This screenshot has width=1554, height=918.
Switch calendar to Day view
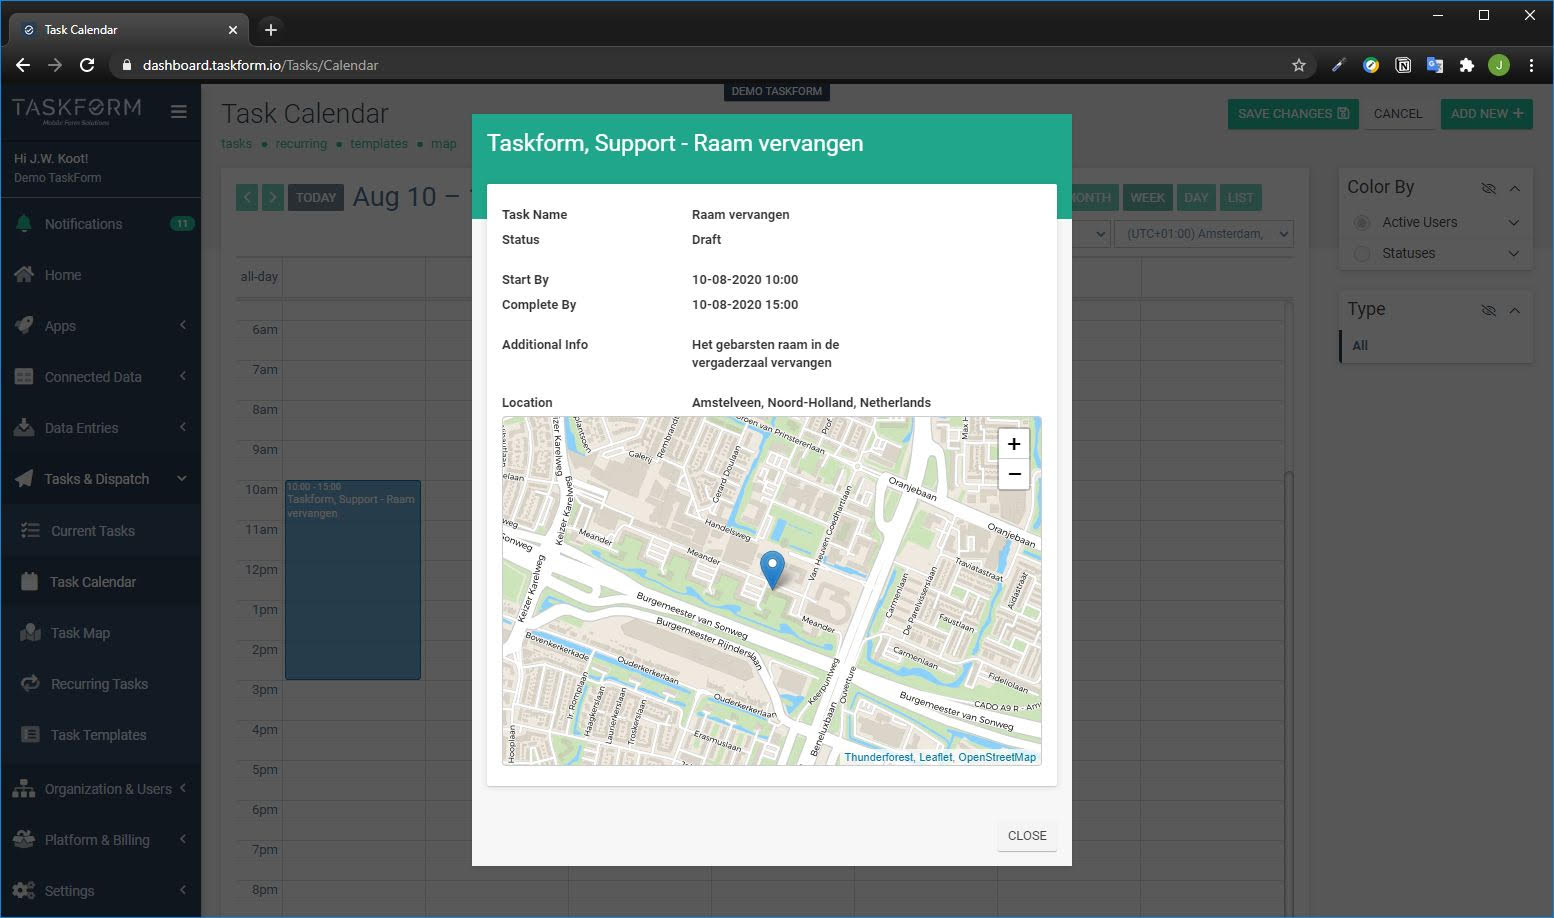(1196, 197)
